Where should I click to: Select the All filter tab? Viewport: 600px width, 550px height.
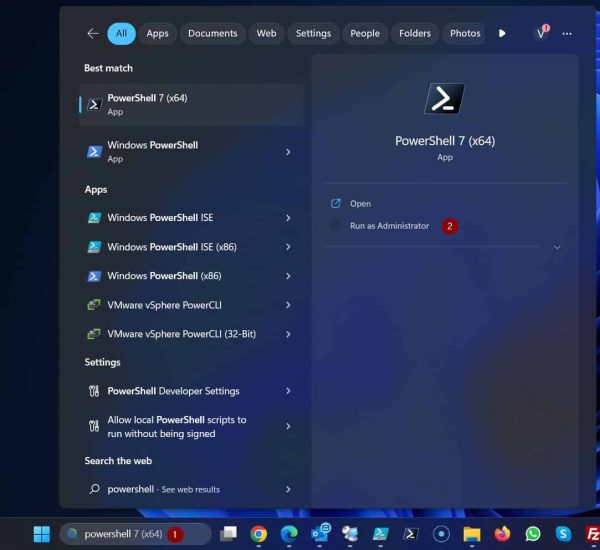click(121, 34)
